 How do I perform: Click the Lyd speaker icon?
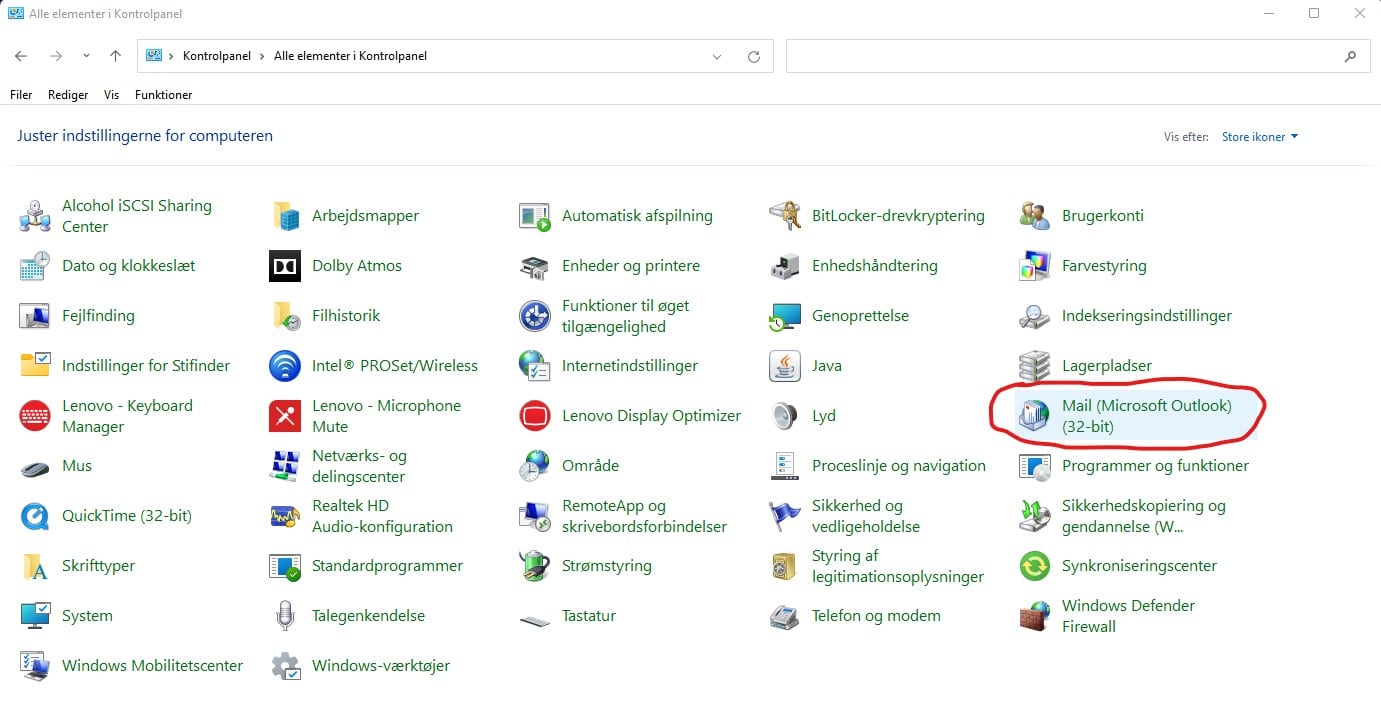785,416
